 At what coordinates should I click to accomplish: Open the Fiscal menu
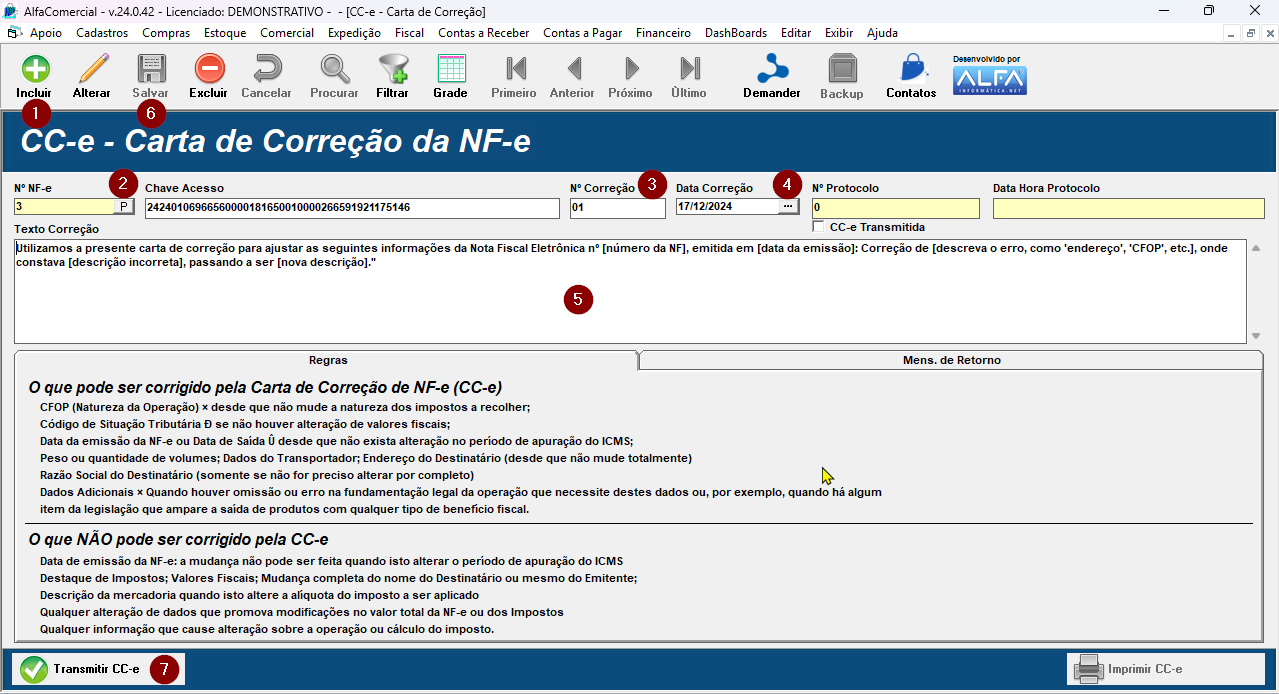[x=409, y=33]
